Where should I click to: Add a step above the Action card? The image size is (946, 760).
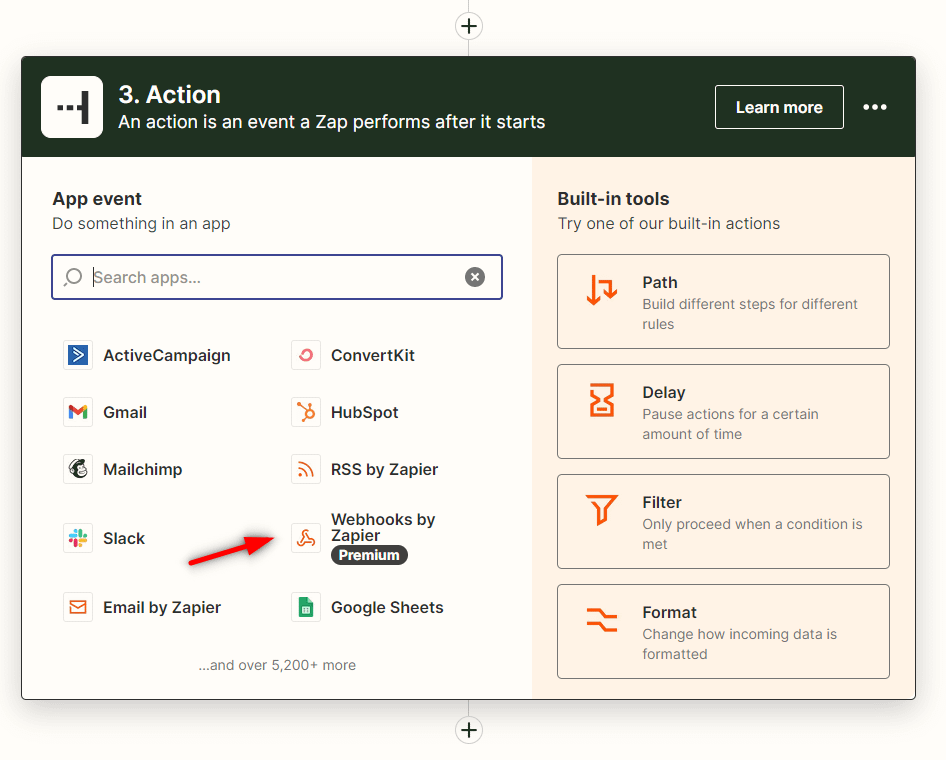(x=469, y=26)
